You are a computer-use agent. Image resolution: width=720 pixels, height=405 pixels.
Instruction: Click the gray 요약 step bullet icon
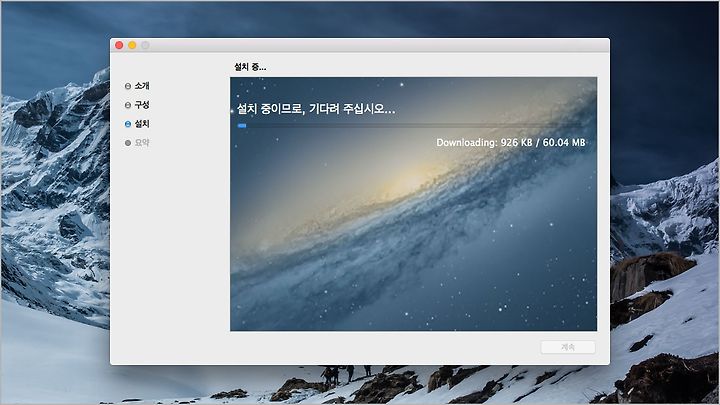pos(128,143)
